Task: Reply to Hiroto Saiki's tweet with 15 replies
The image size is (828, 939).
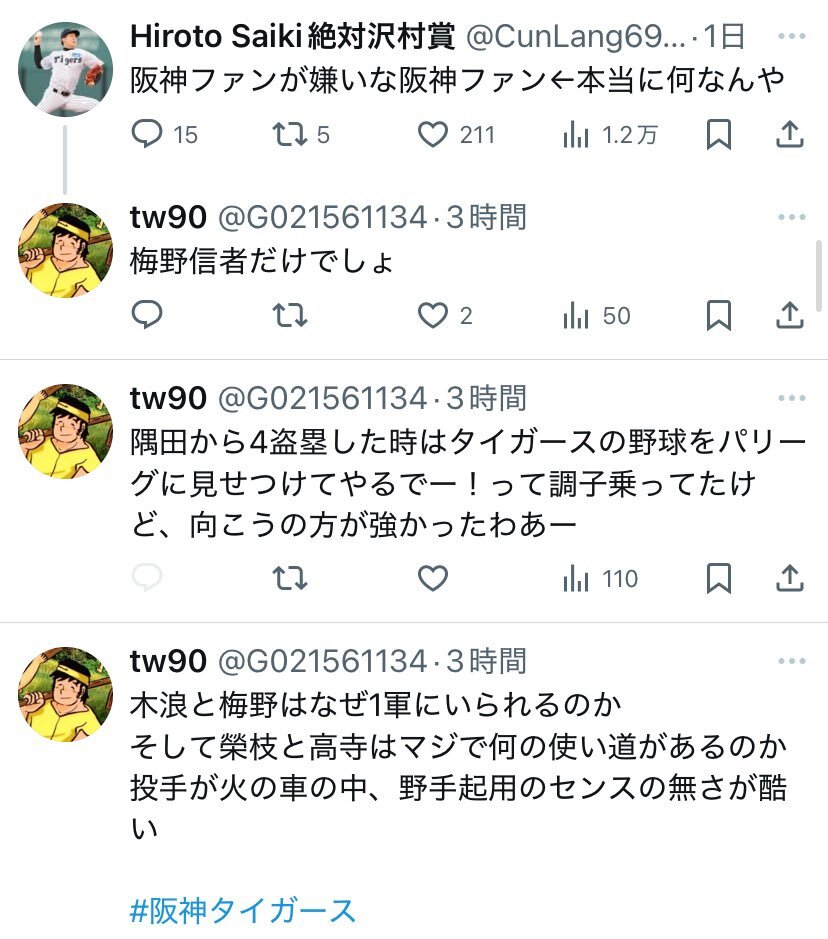Action: pyautogui.click(x=147, y=134)
